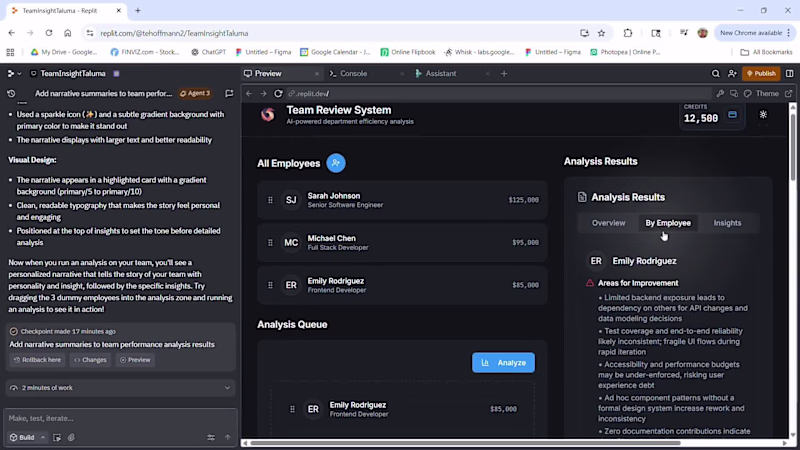Viewport: 800px width, 450px height.
Task: Click the chat input field
Action: tap(120, 418)
